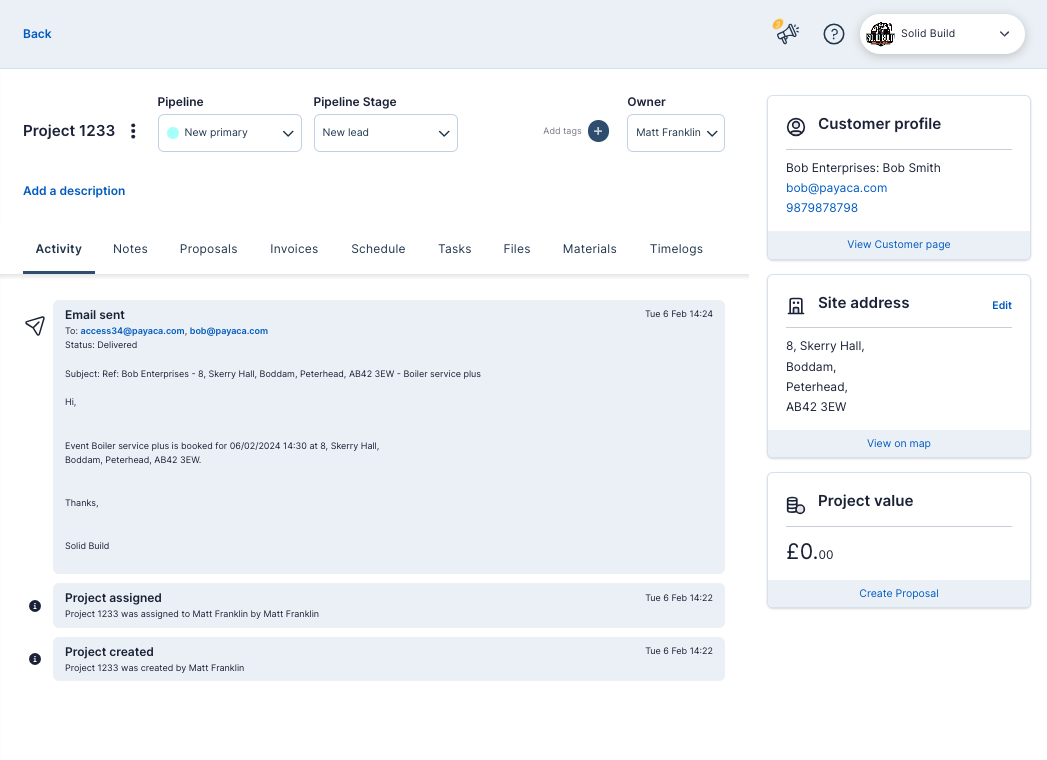
Task: Open the announcements megaphone icon
Action: 787,33
